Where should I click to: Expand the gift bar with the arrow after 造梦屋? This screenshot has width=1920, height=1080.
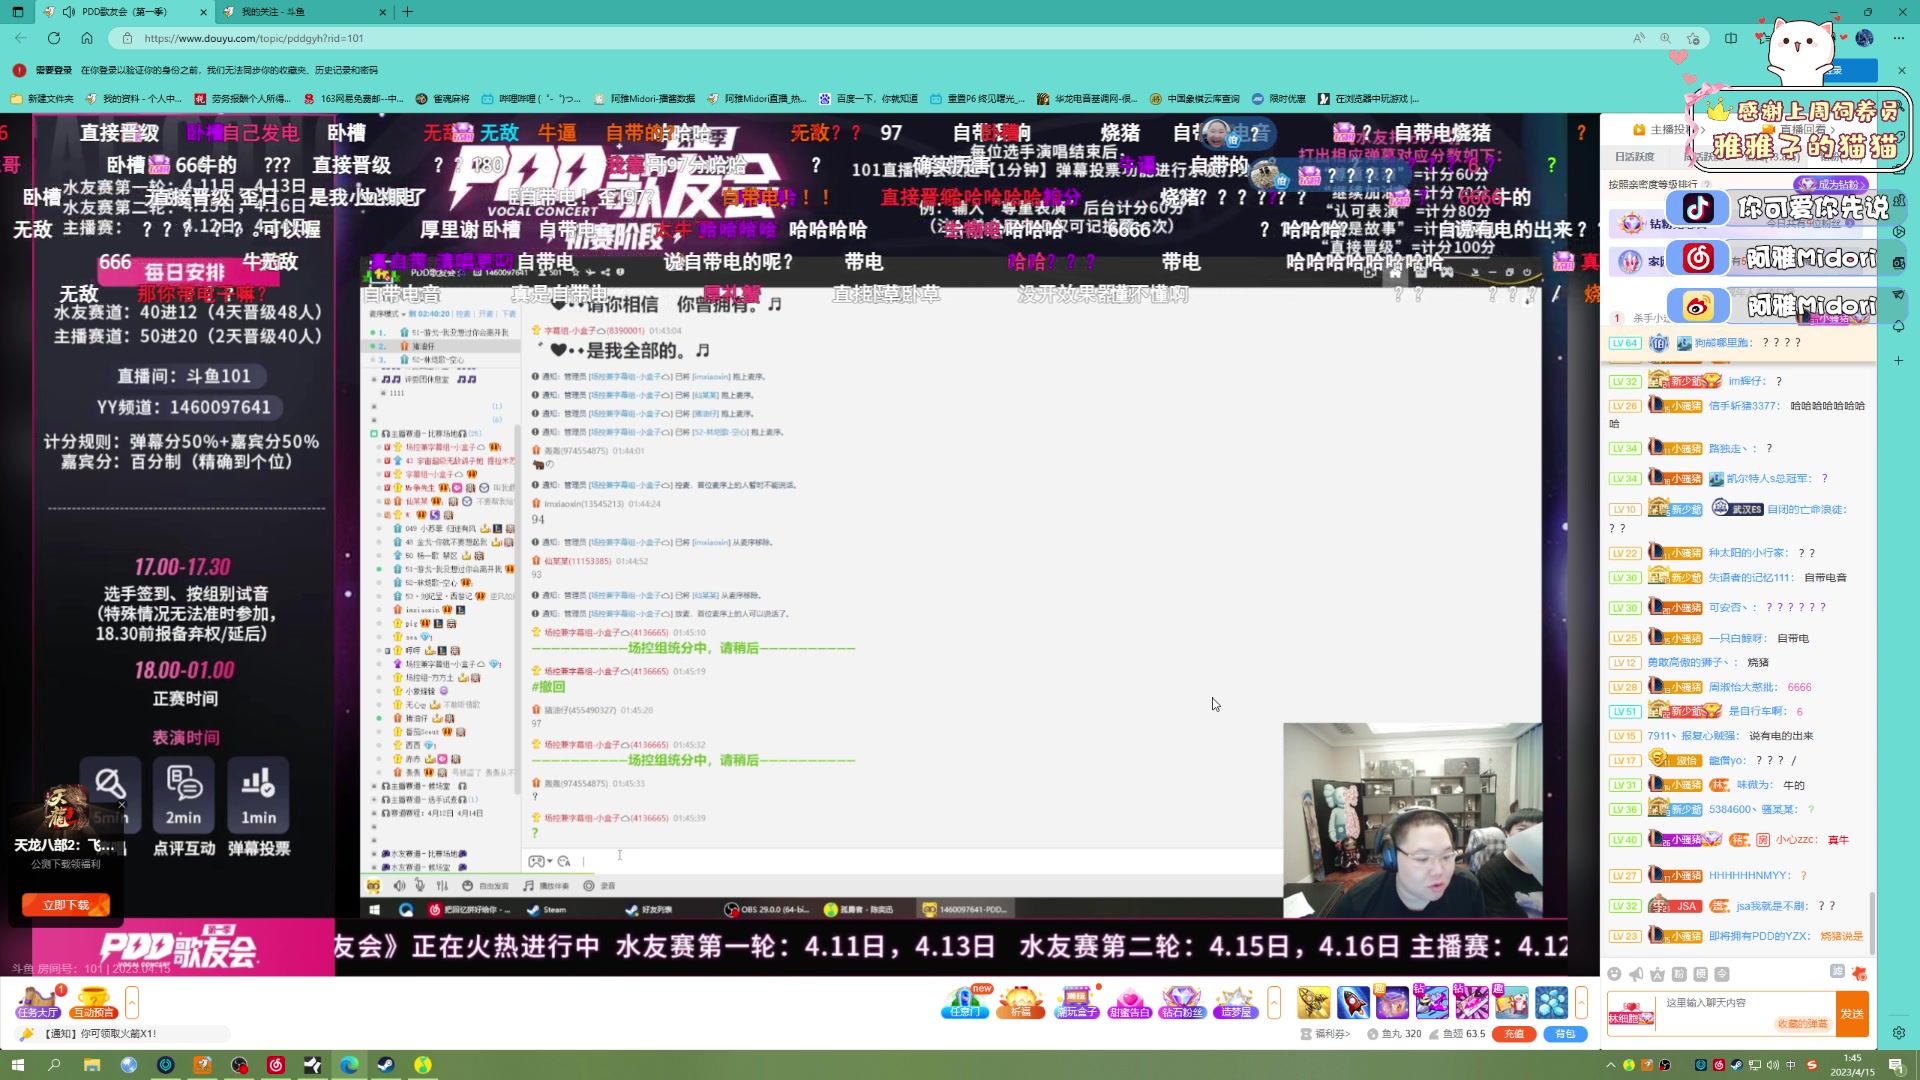click(1274, 1001)
